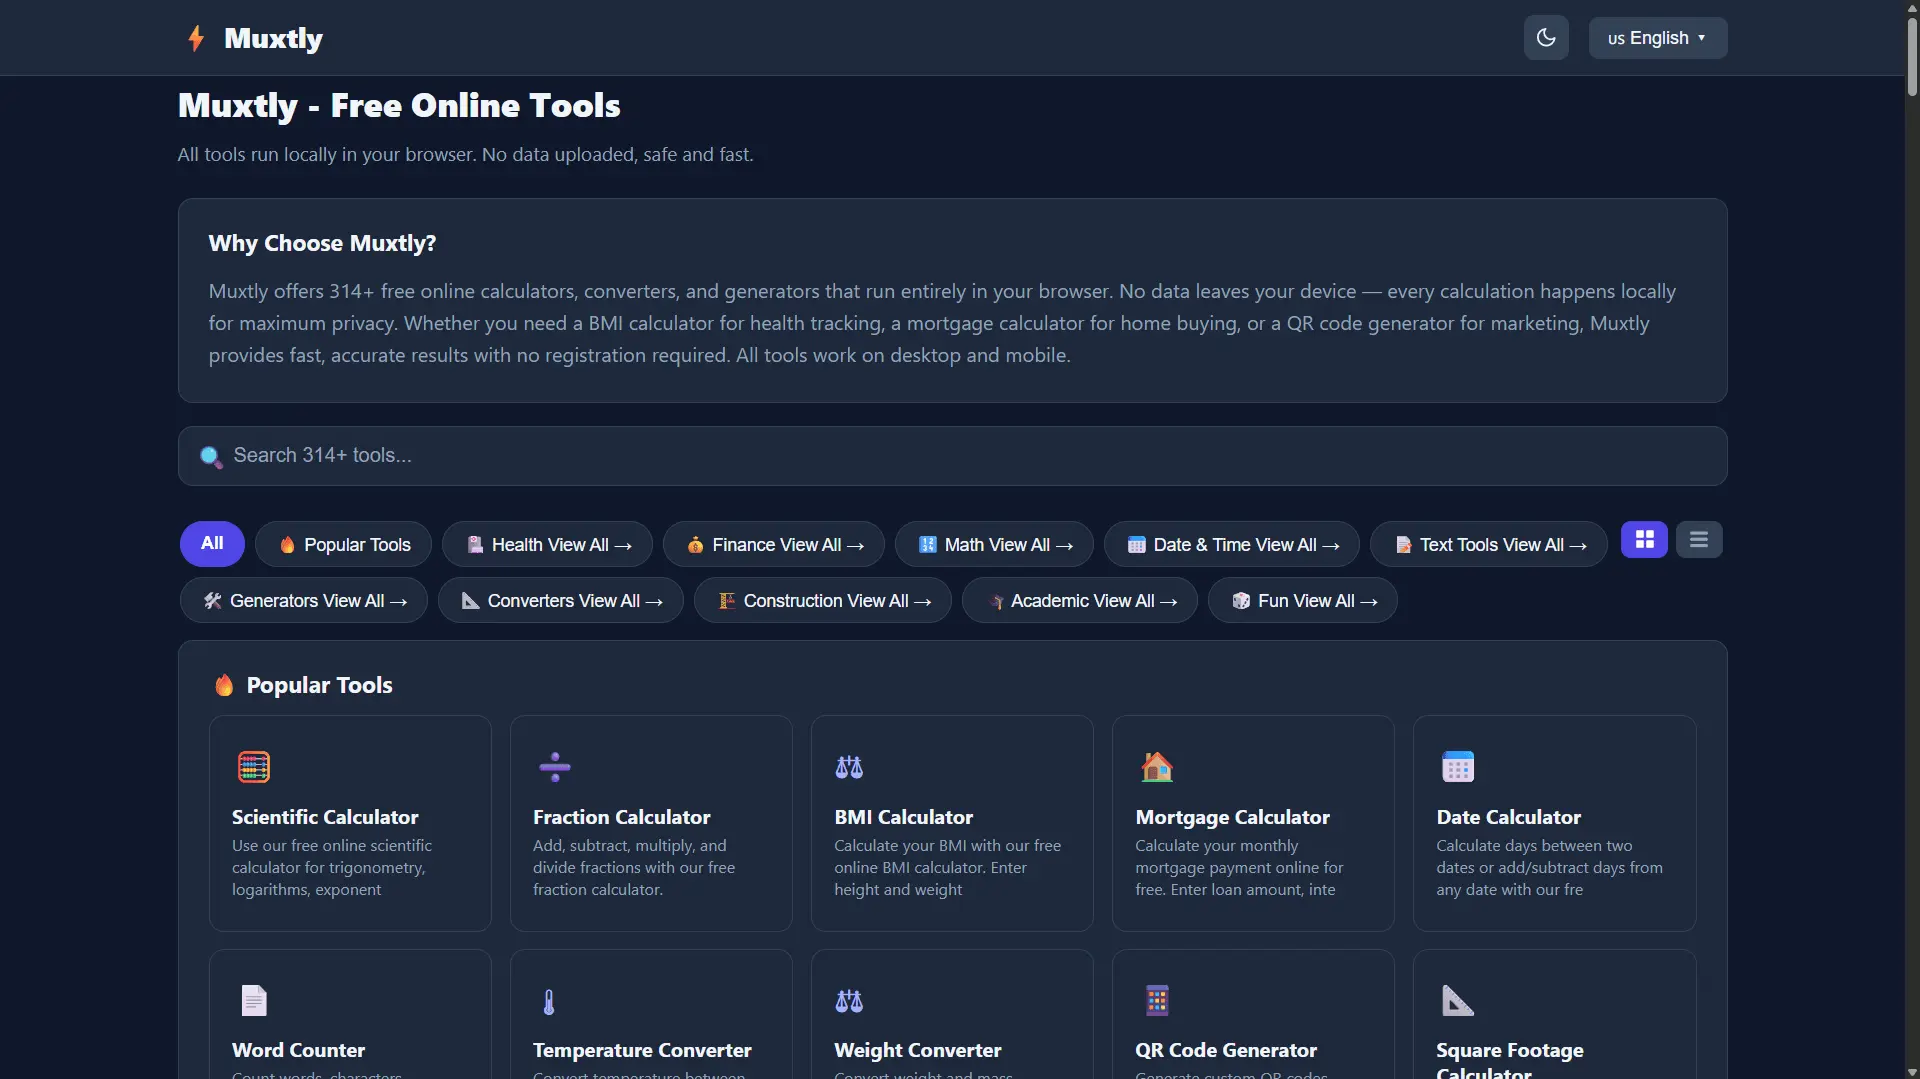
Task: Click the flame icon beside Popular Tools heading
Action: tap(224, 685)
